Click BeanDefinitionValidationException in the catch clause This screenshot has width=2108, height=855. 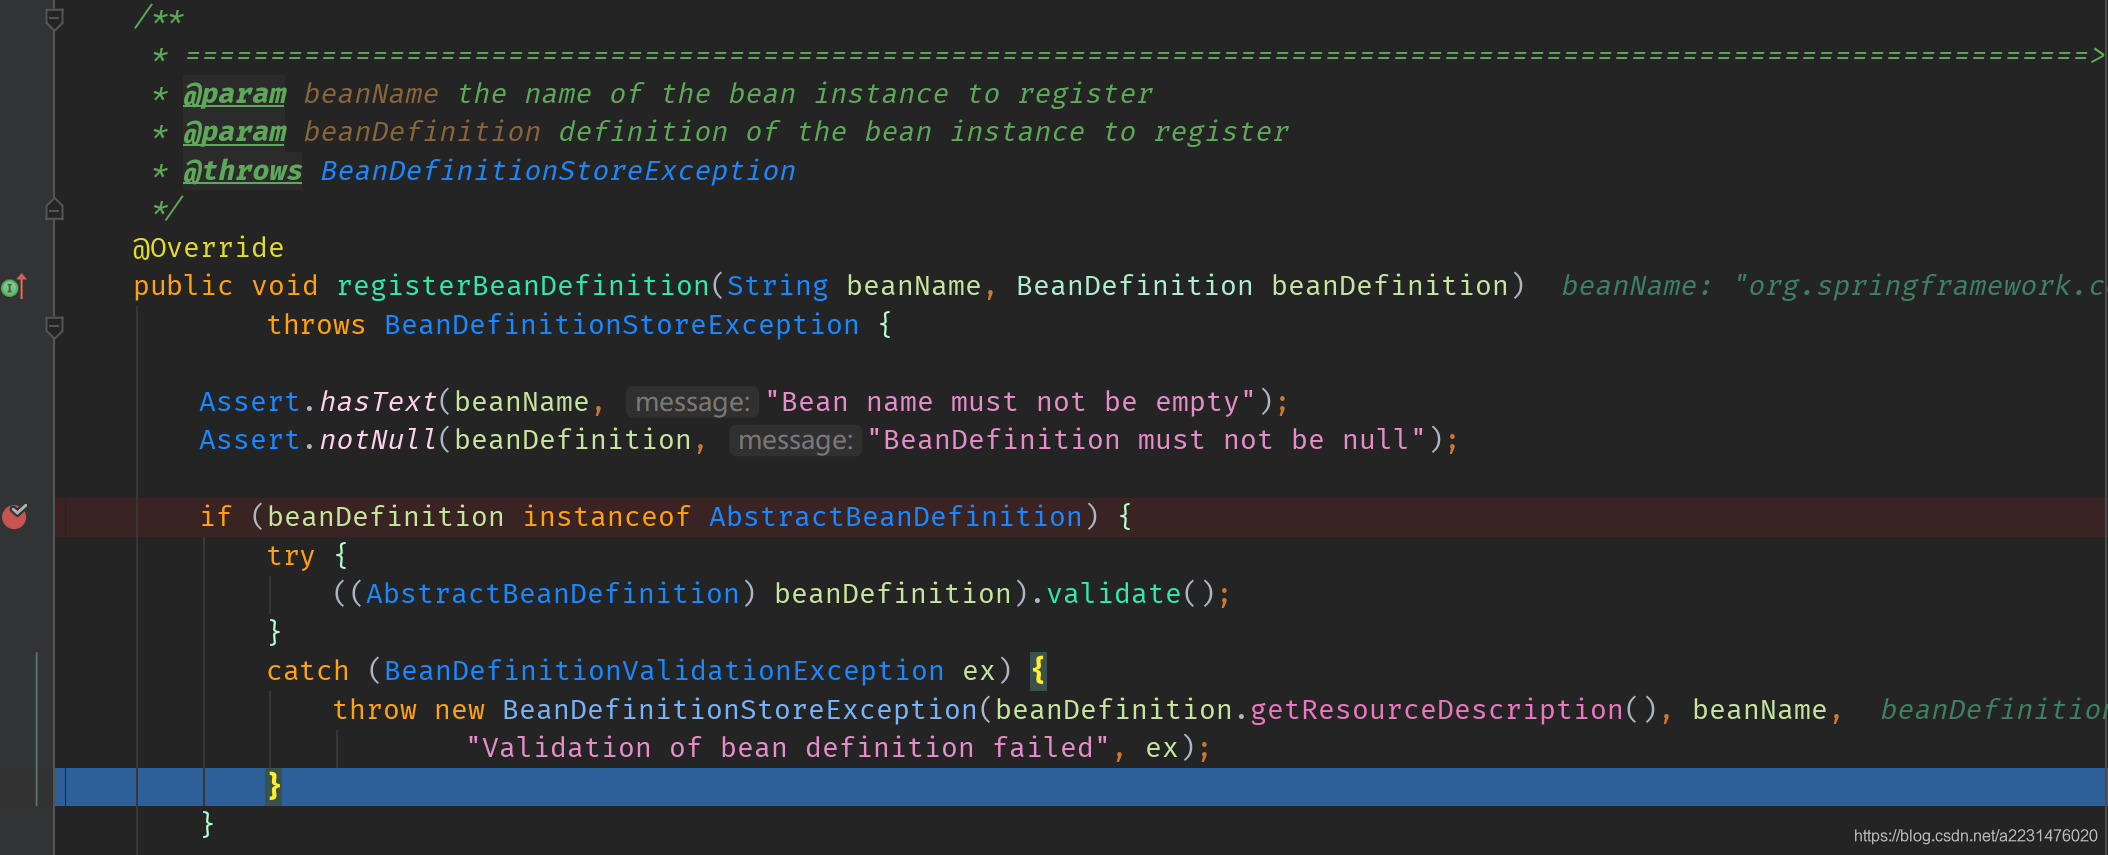(x=664, y=671)
